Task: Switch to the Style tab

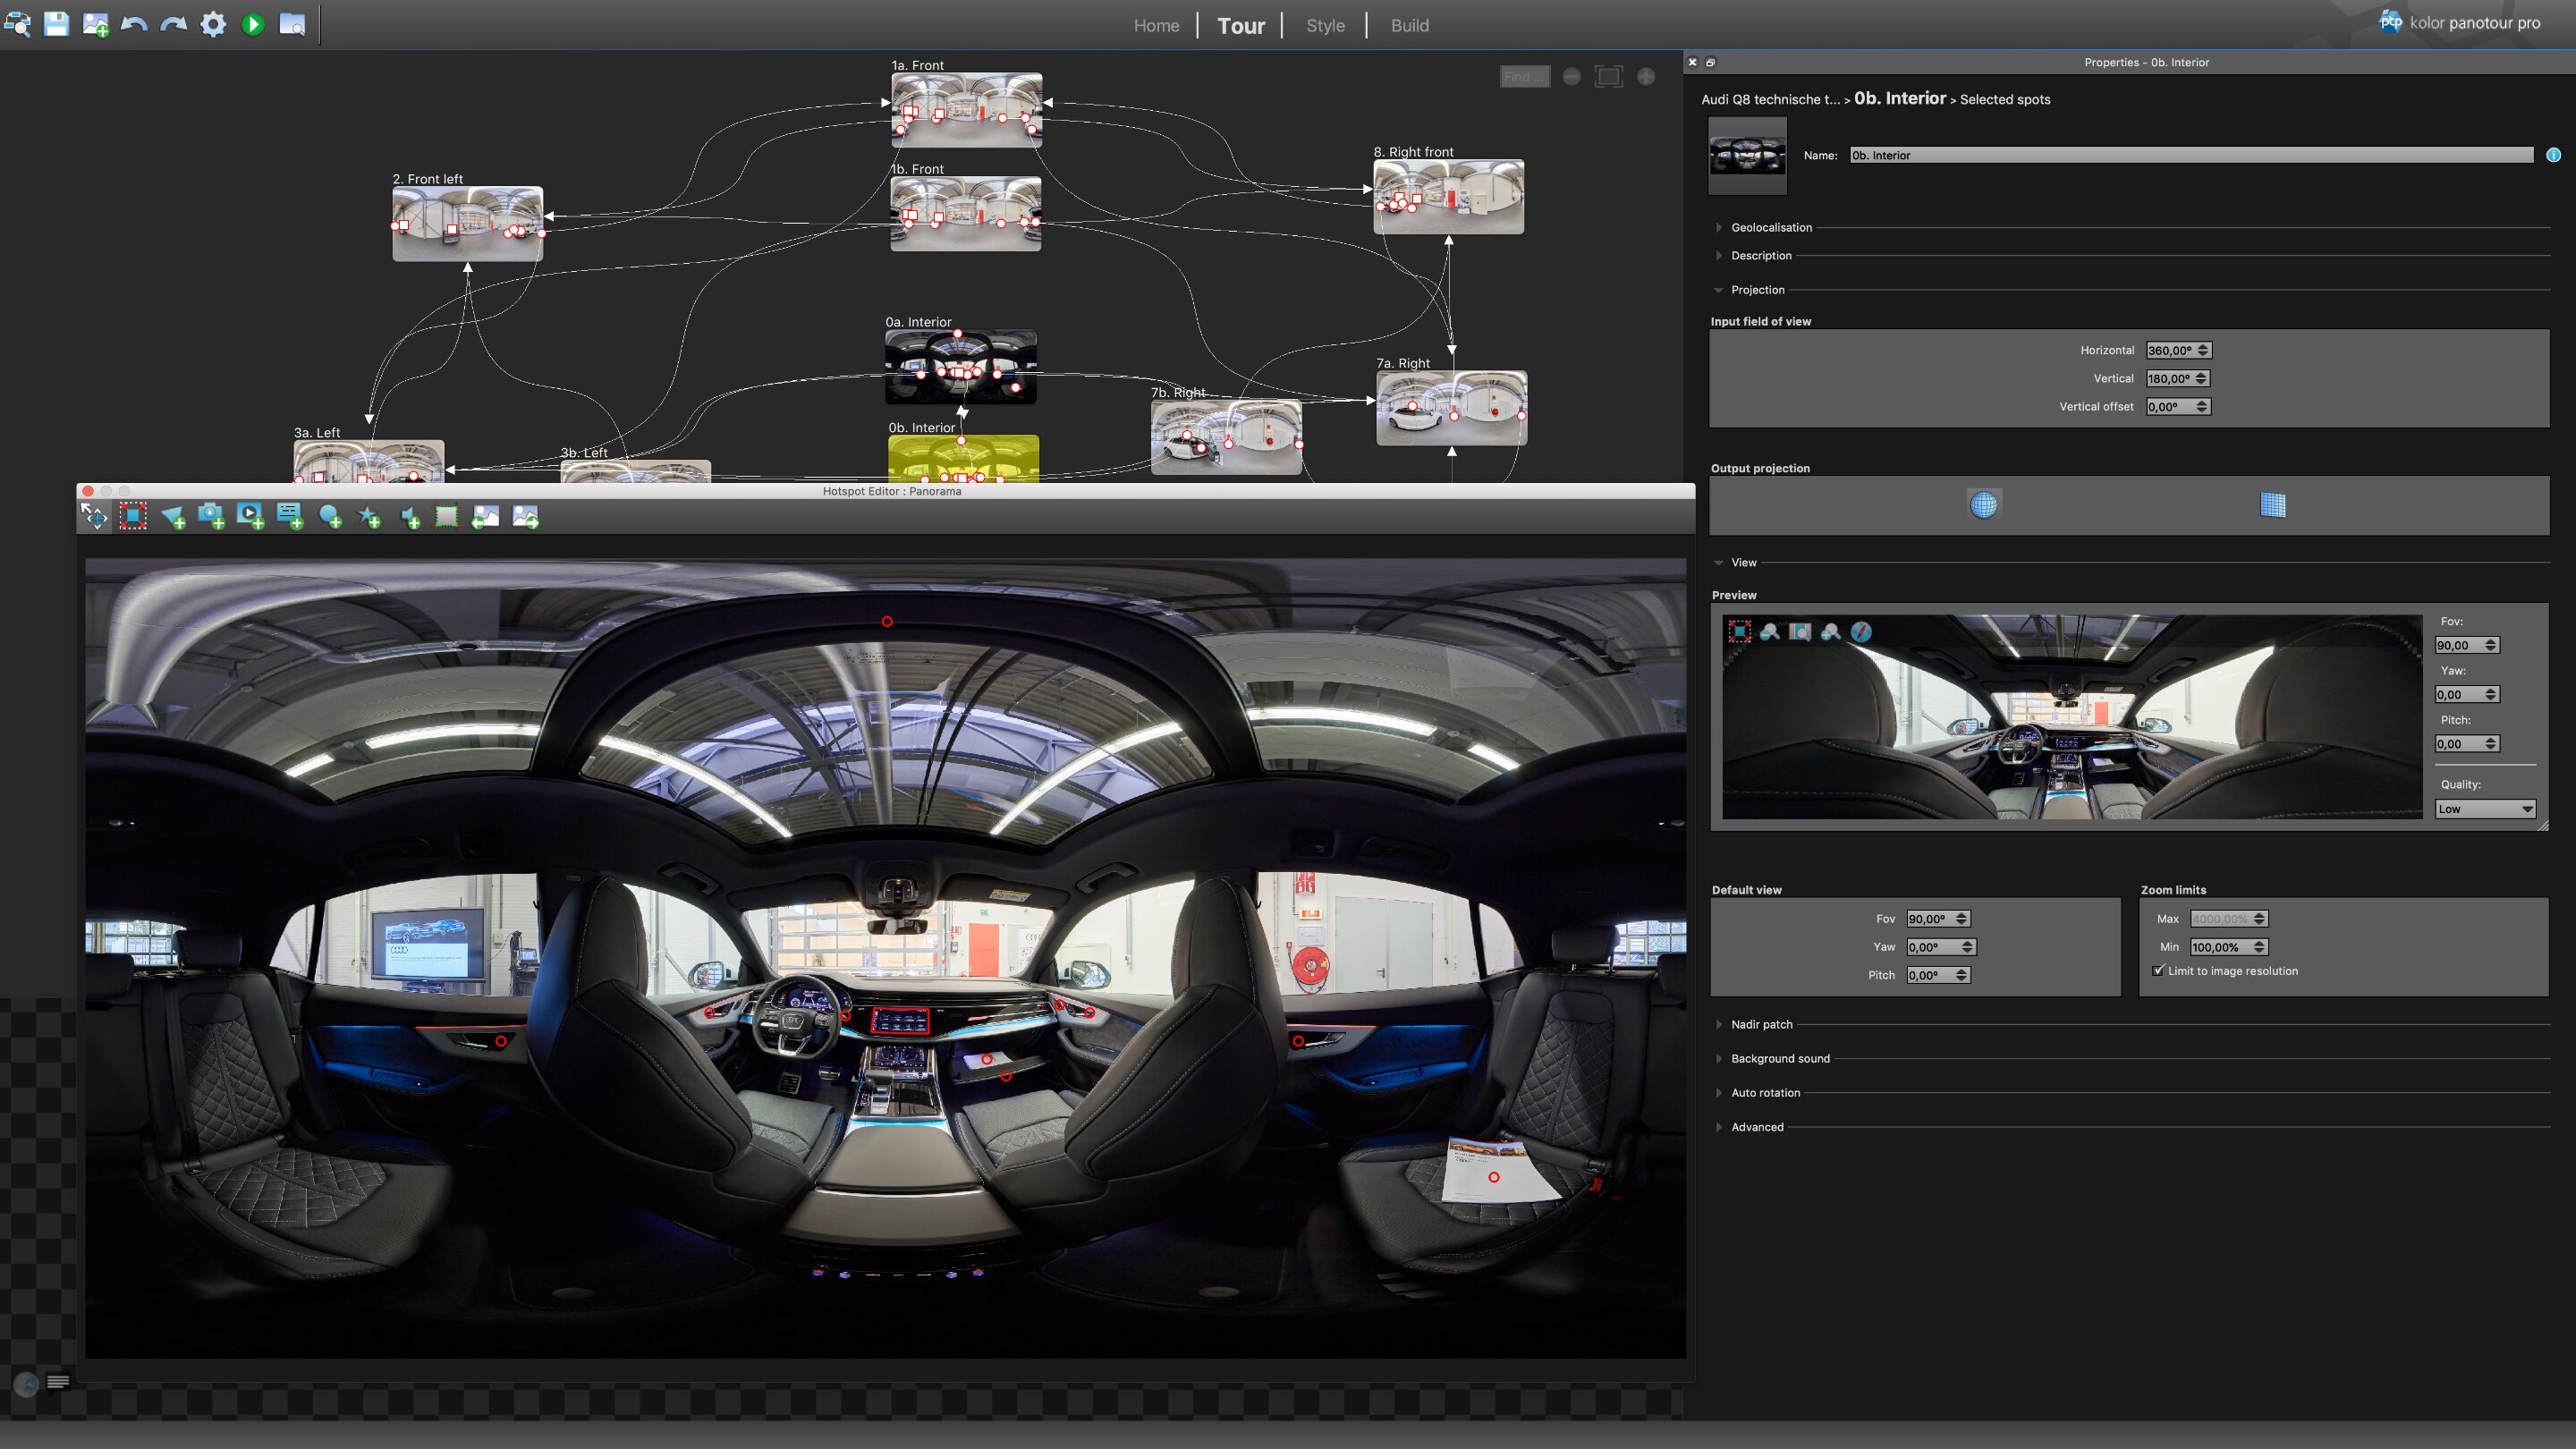Action: [1325, 25]
